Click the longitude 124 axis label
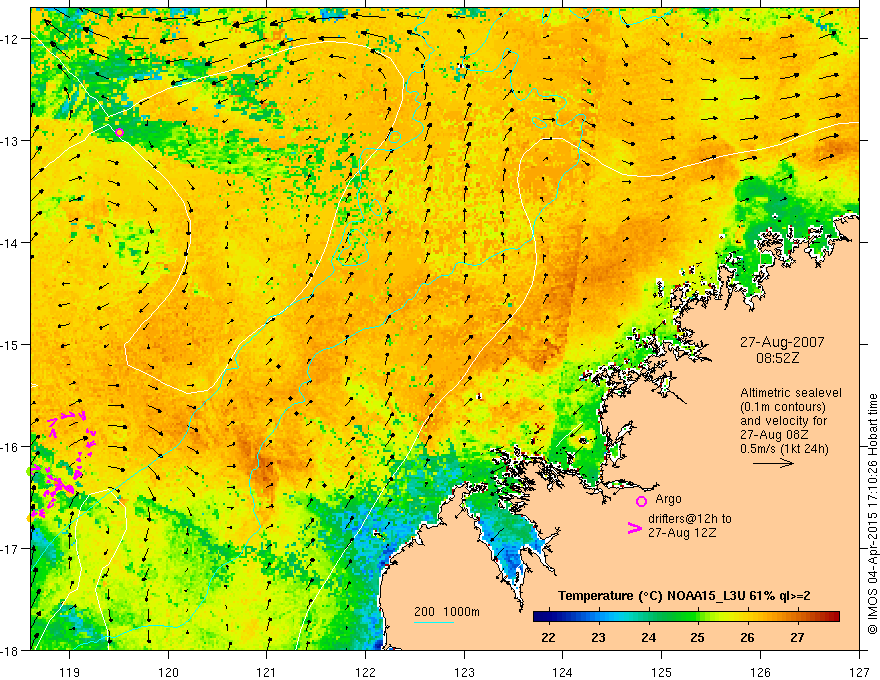Image resolution: width=880 pixels, height=680 pixels. click(x=563, y=672)
